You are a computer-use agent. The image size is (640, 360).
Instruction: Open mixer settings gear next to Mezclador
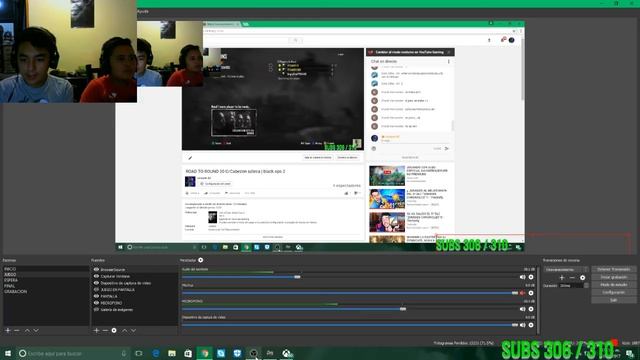(x=200, y=260)
